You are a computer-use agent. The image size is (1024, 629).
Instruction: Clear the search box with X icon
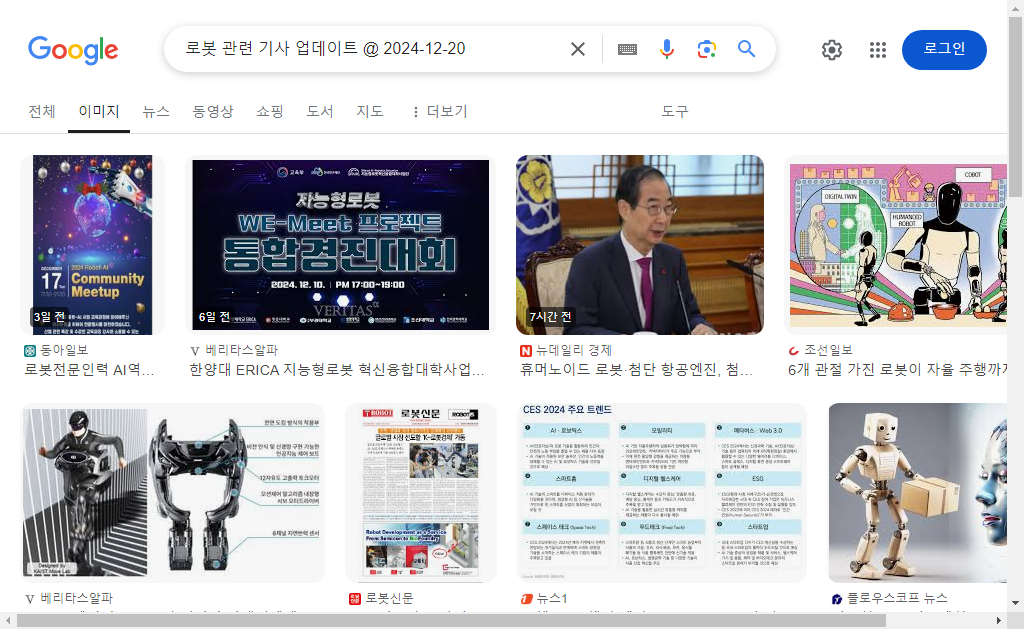click(577, 49)
